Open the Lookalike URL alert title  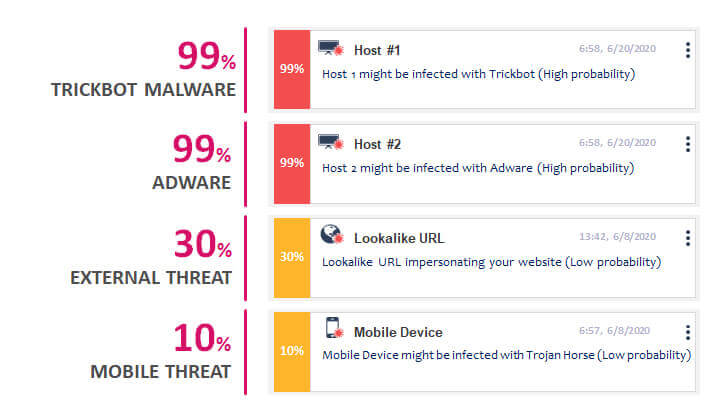pos(399,238)
